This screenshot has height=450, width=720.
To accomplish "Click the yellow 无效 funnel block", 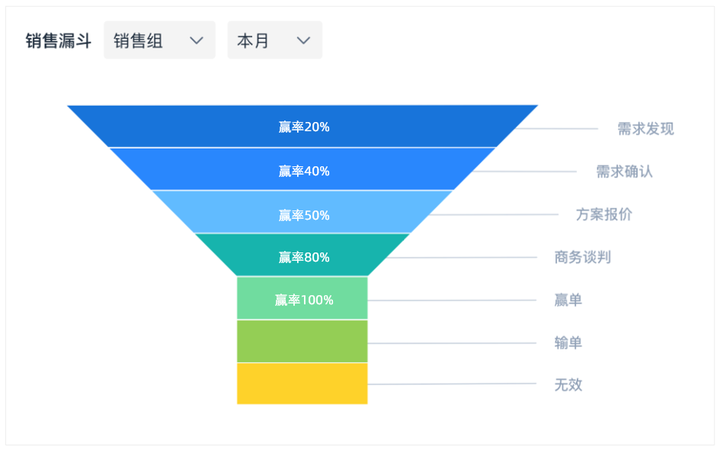I will pos(302,383).
